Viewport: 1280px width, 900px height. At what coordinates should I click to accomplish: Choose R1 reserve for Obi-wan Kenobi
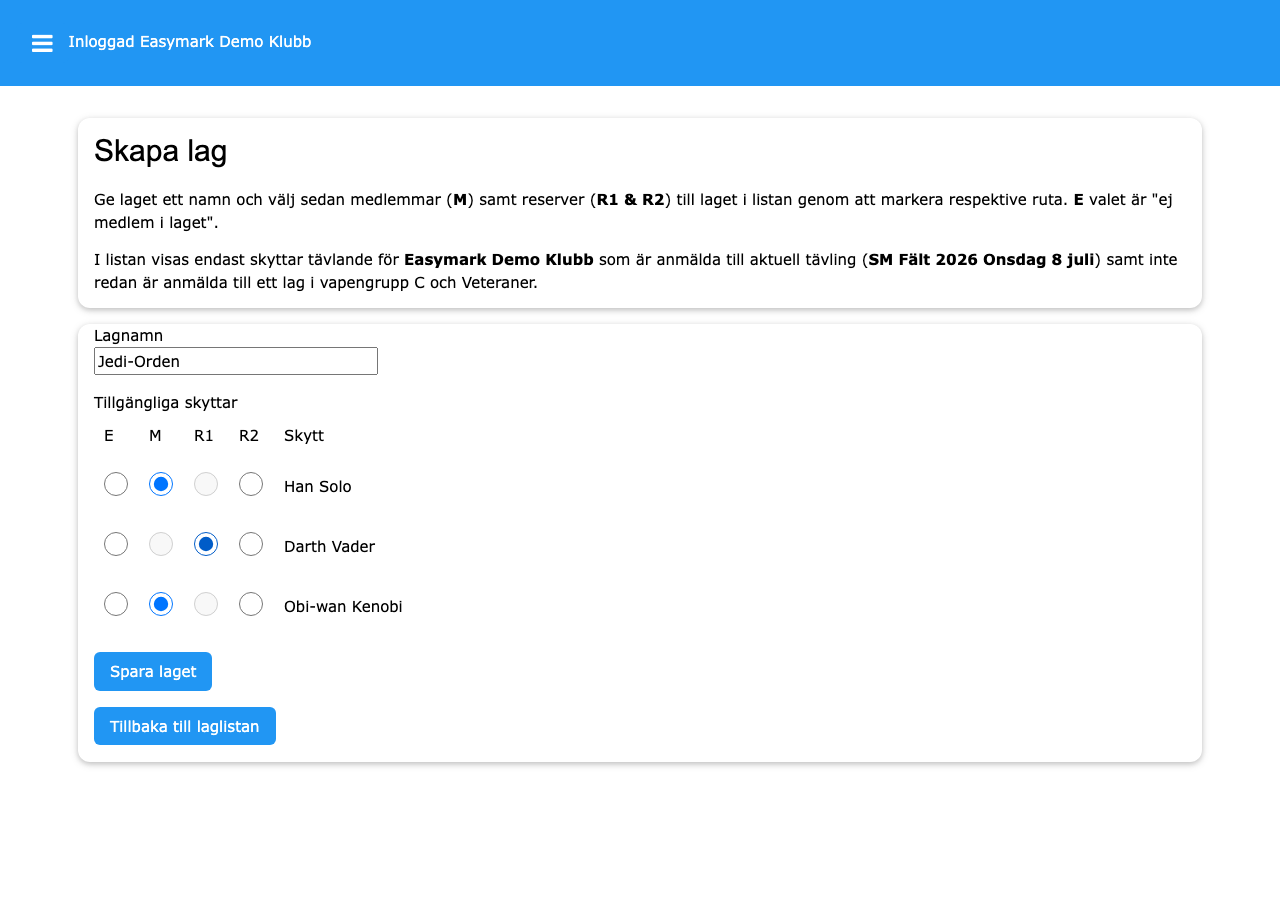[x=206, y=604]
